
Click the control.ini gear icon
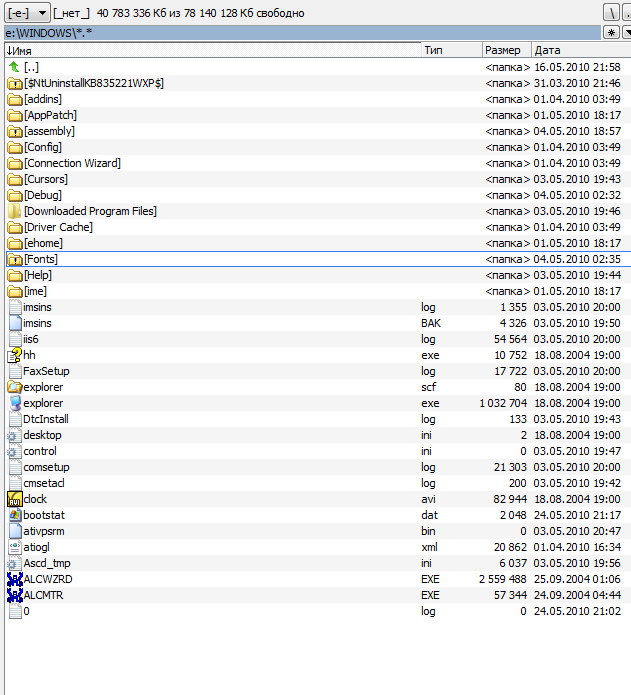pyautogui.click(x=14, y=452)
